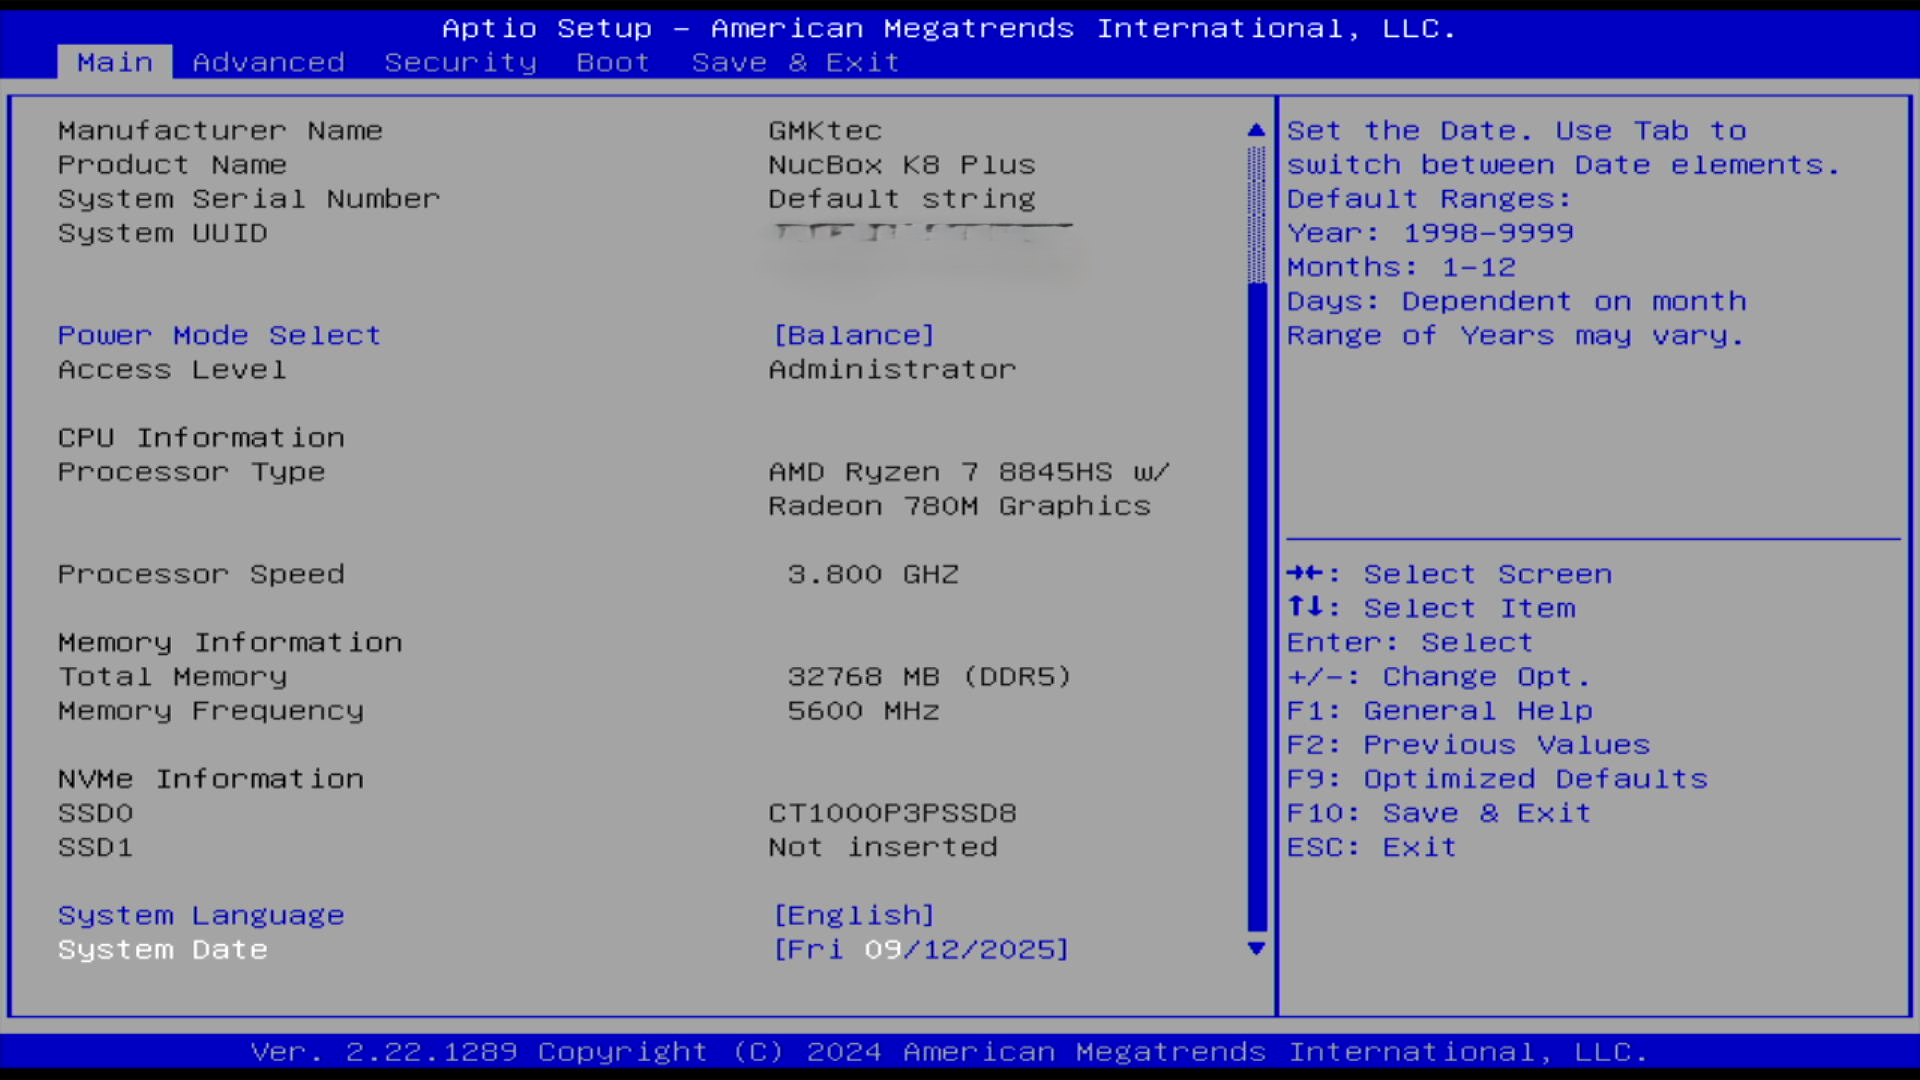Click the F9: Optimized Defaults hint
Image resolution: width=1920 pixels, height=1080 pixels.
pyautogui.click(x=1497, y=779)
